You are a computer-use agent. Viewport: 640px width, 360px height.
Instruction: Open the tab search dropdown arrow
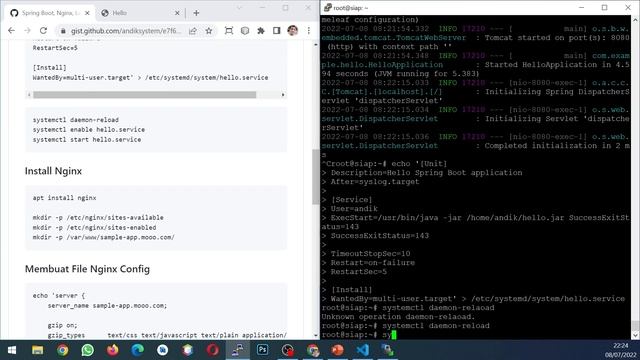pyautogui.click(x=239, y=8)
